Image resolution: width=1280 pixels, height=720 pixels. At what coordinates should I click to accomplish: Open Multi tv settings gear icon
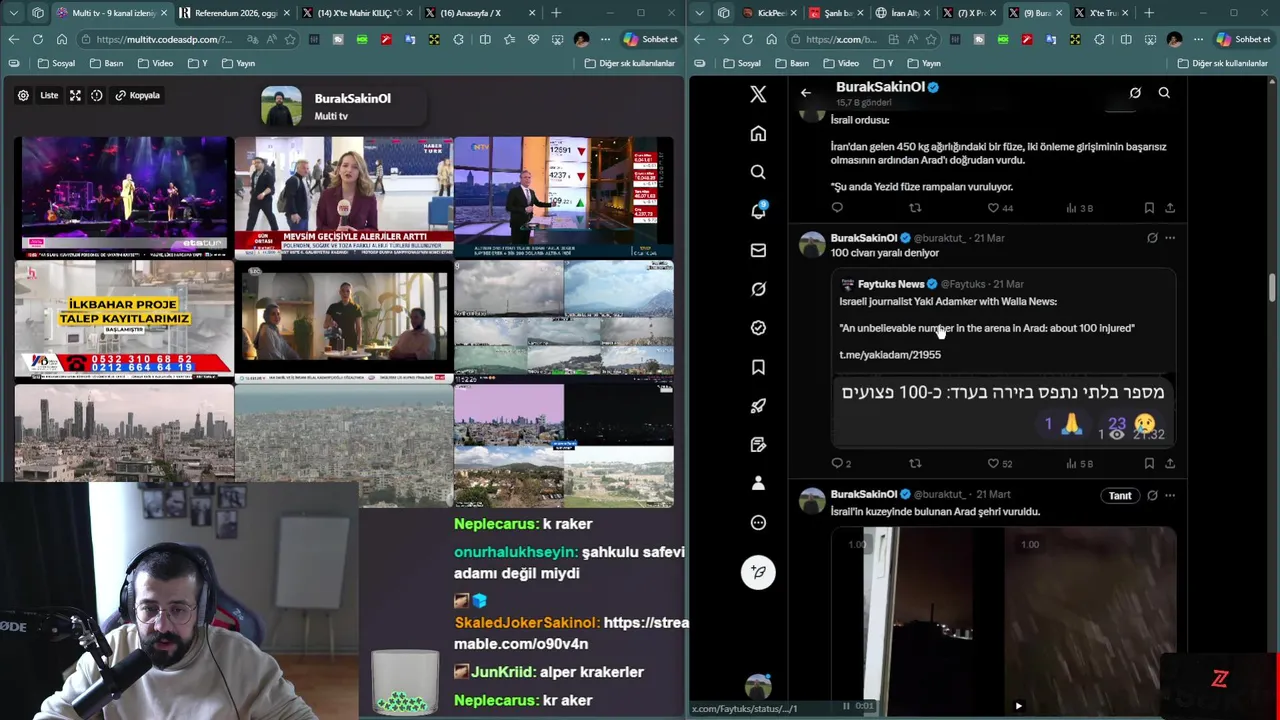click(x=23, y=95)
